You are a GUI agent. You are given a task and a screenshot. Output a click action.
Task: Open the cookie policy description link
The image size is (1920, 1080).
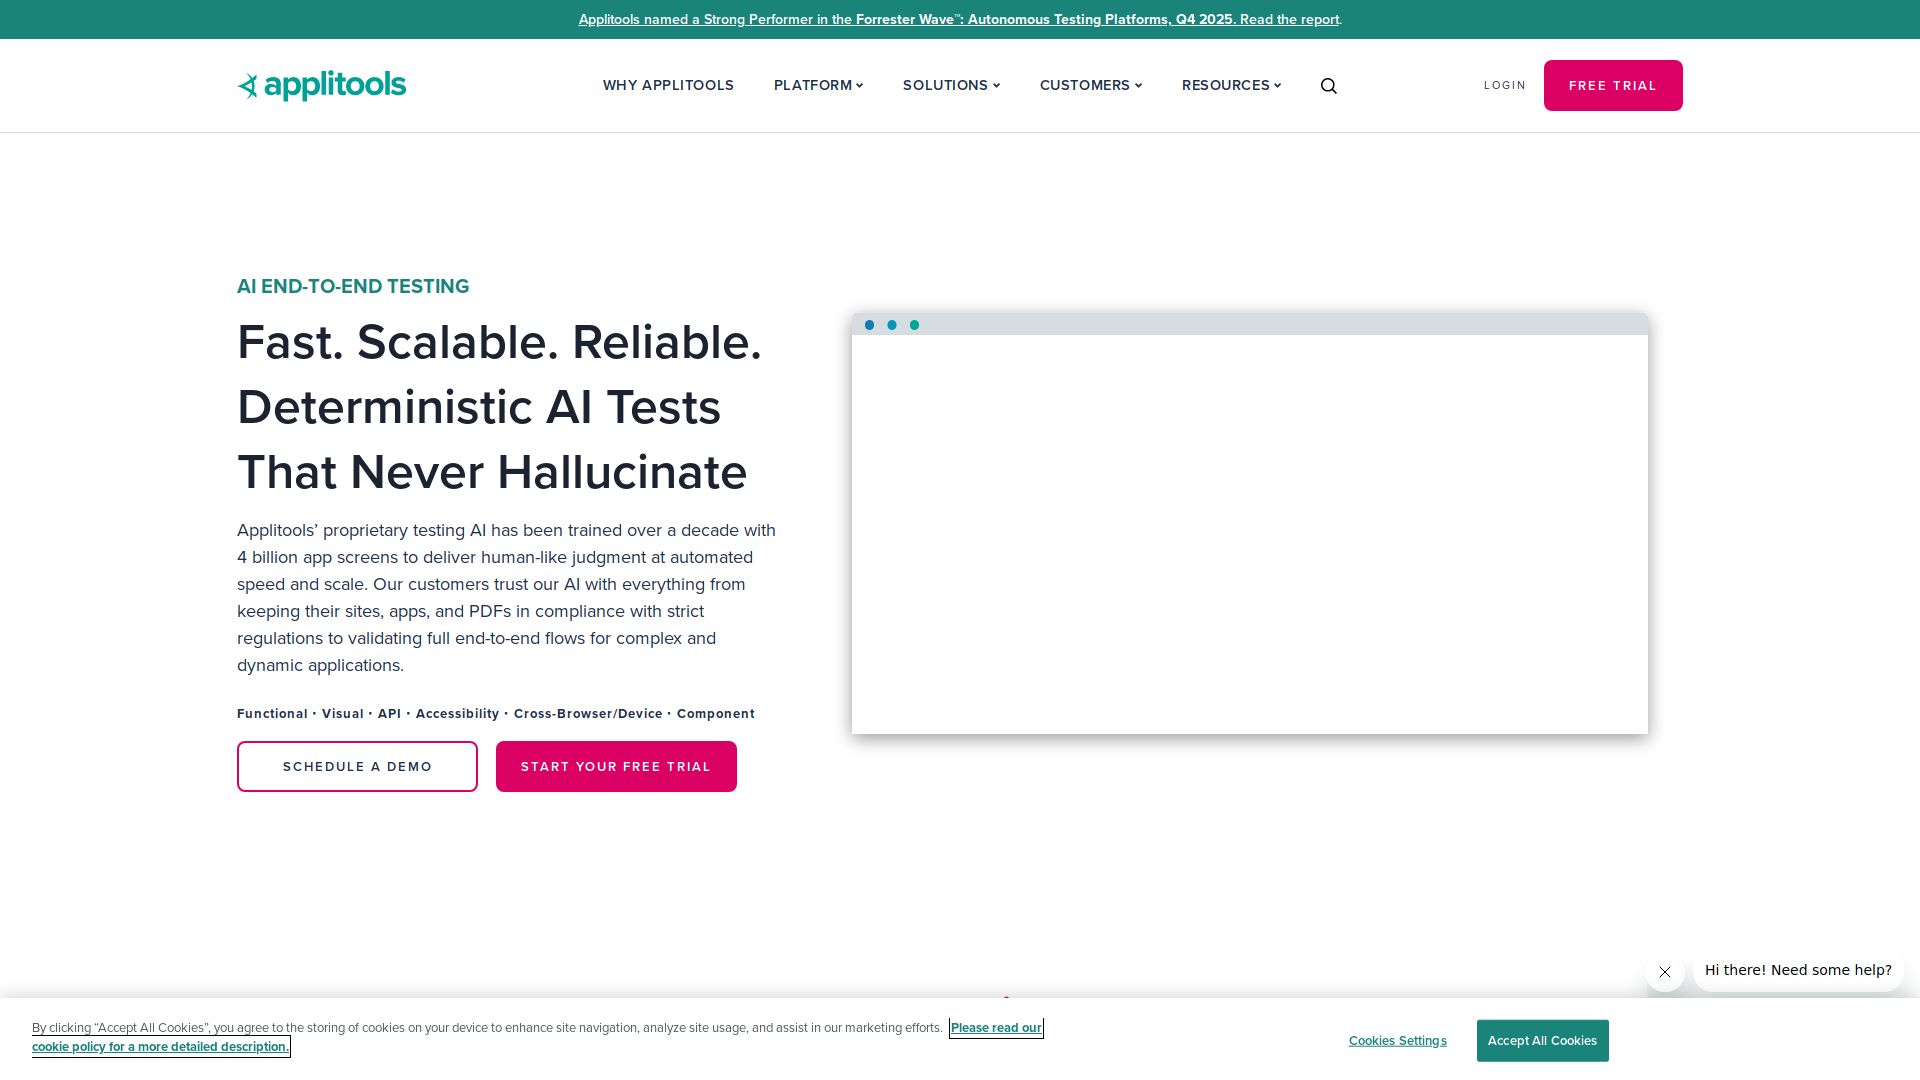coord(160,1047)
